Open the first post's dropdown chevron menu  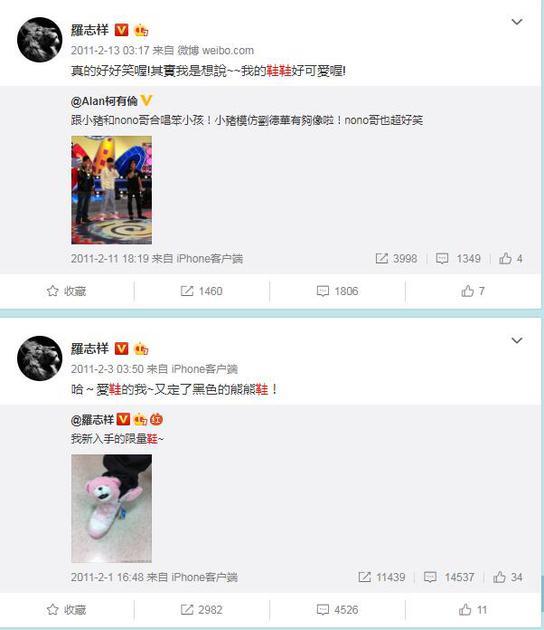tap(517, 22)
